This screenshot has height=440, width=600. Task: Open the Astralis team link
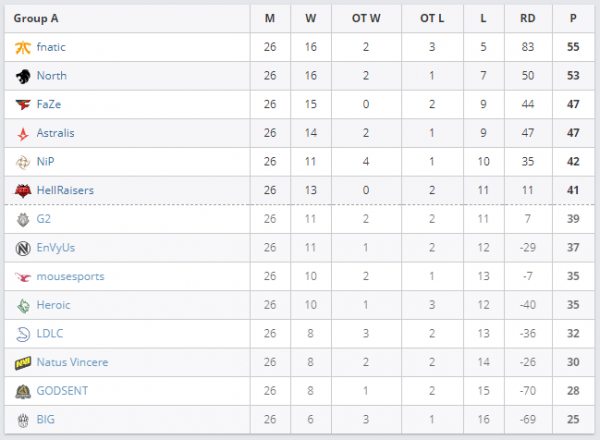(56, 133)
